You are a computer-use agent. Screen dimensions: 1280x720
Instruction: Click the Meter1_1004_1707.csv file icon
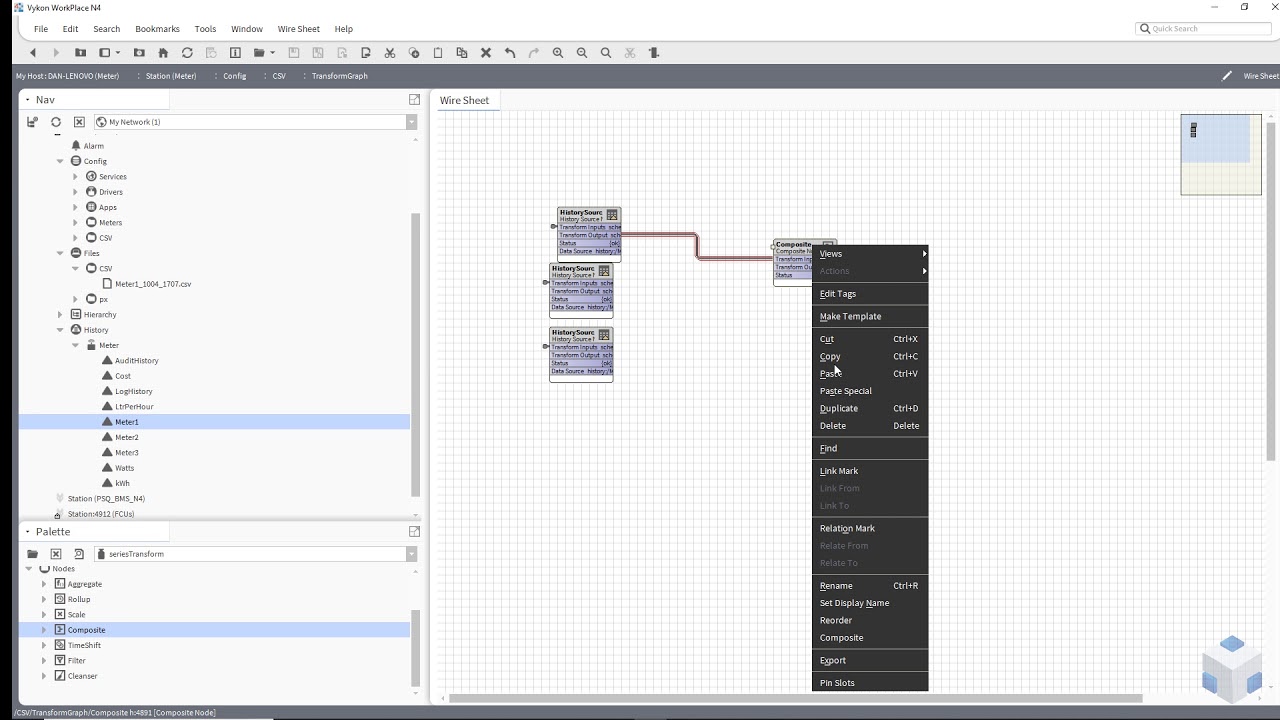pyautogui.click(x=107, y=284)
